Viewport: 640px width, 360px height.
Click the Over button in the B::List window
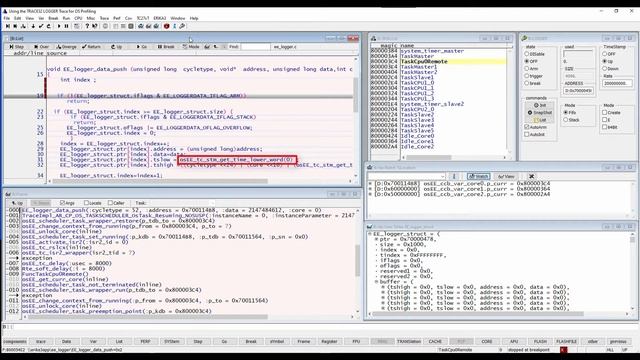[x=42, y=47]
